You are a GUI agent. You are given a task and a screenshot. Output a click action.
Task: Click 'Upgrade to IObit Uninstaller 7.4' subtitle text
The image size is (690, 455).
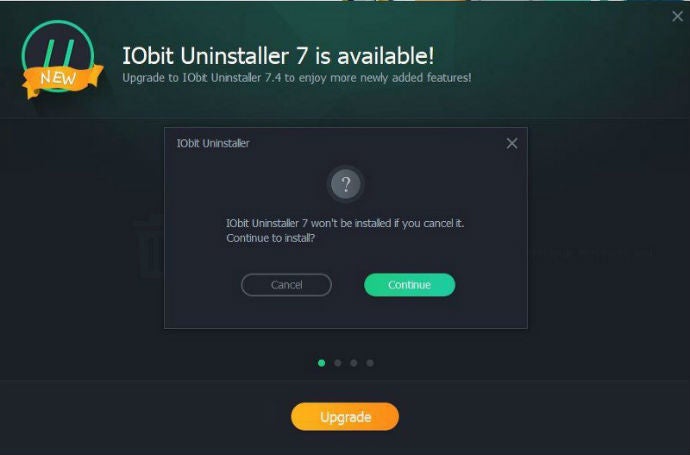[x=202, y=78]
